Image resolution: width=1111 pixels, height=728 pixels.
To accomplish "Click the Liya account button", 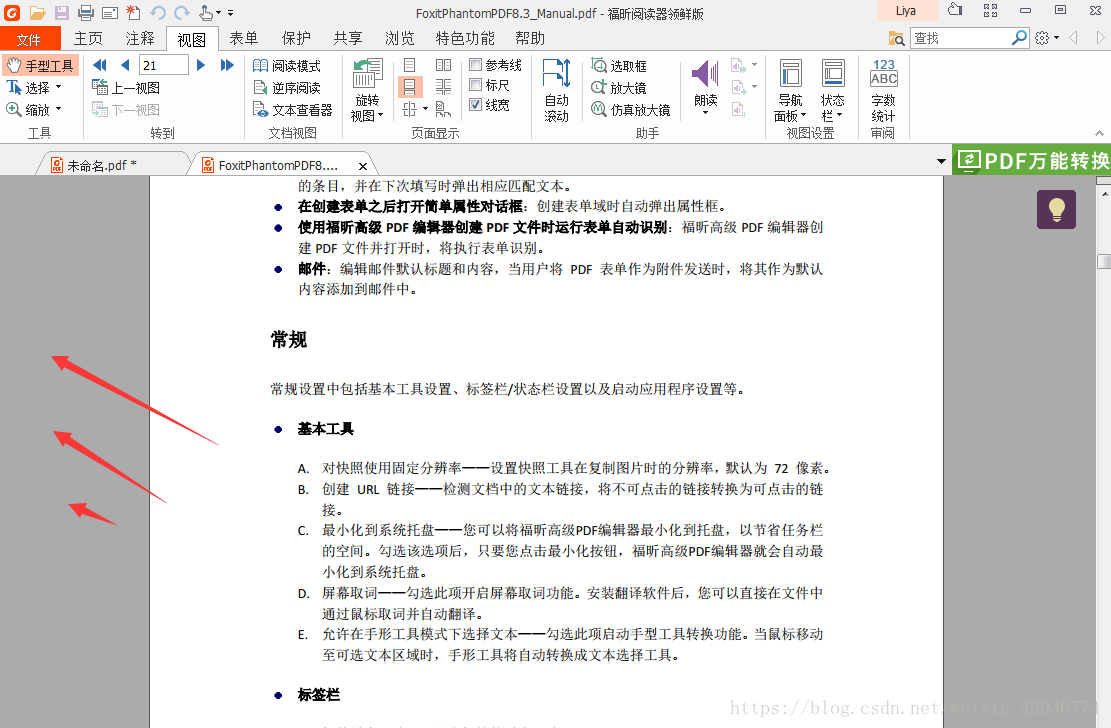I will (x=907, y=11).
